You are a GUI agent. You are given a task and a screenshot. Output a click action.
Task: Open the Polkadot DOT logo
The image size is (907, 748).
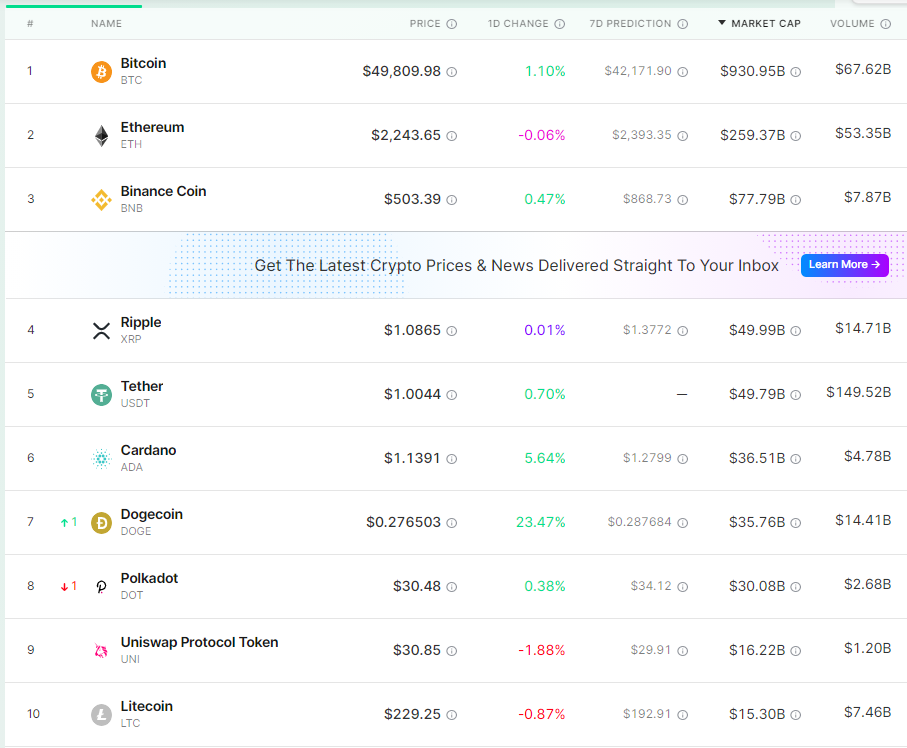click(x=101, y=587)
